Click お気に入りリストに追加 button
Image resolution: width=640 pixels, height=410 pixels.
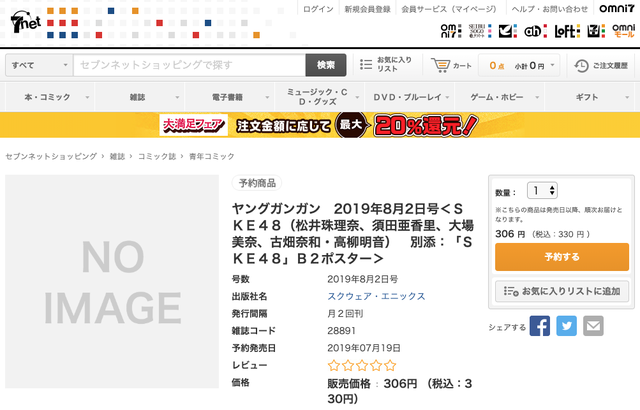[562, 291]
